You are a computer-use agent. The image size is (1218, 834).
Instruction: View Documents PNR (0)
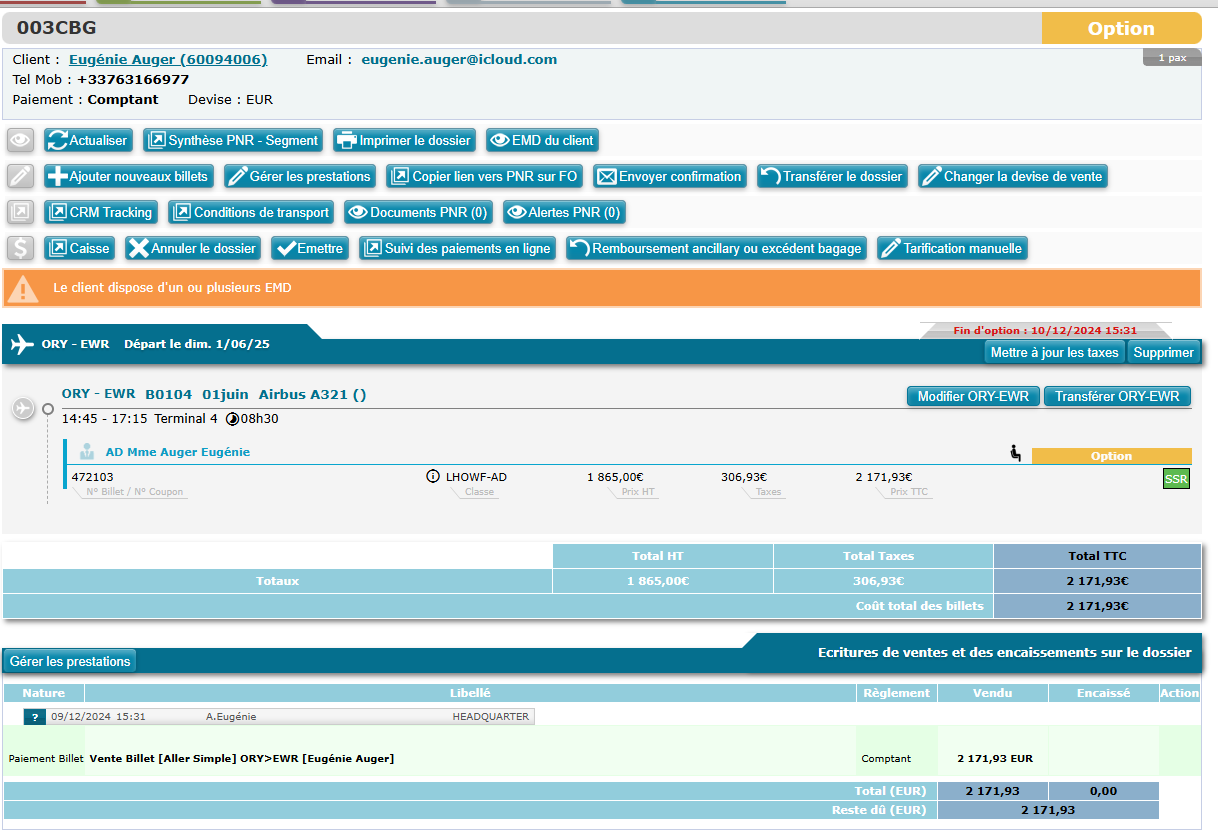[418, 212]
